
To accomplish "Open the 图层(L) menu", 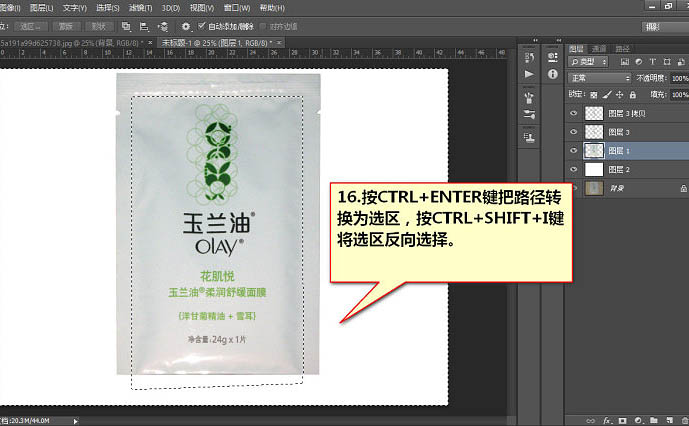I will point(41,8).
